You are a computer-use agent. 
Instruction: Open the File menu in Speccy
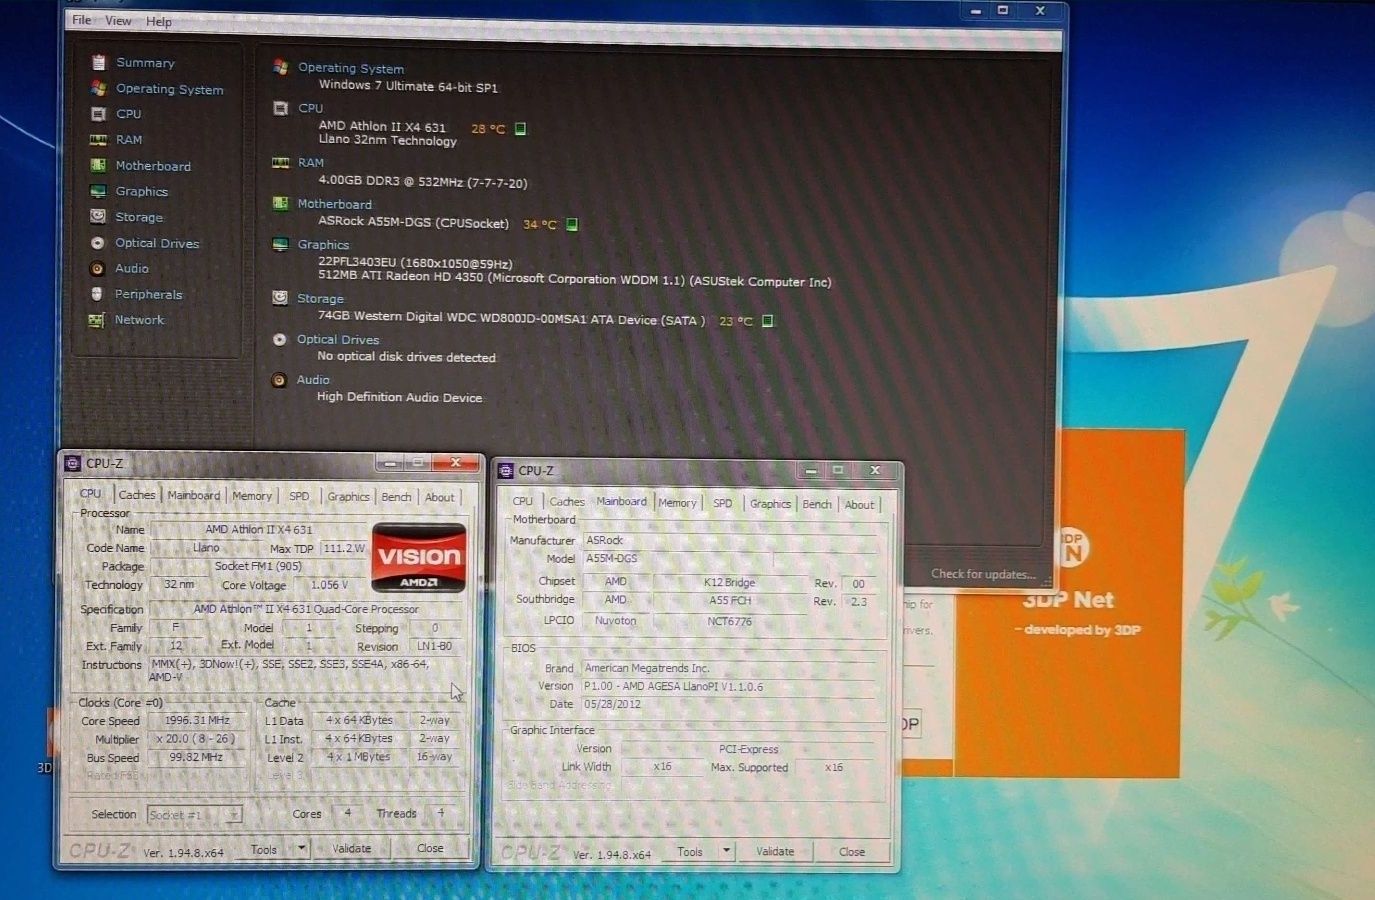pos(82,20)
